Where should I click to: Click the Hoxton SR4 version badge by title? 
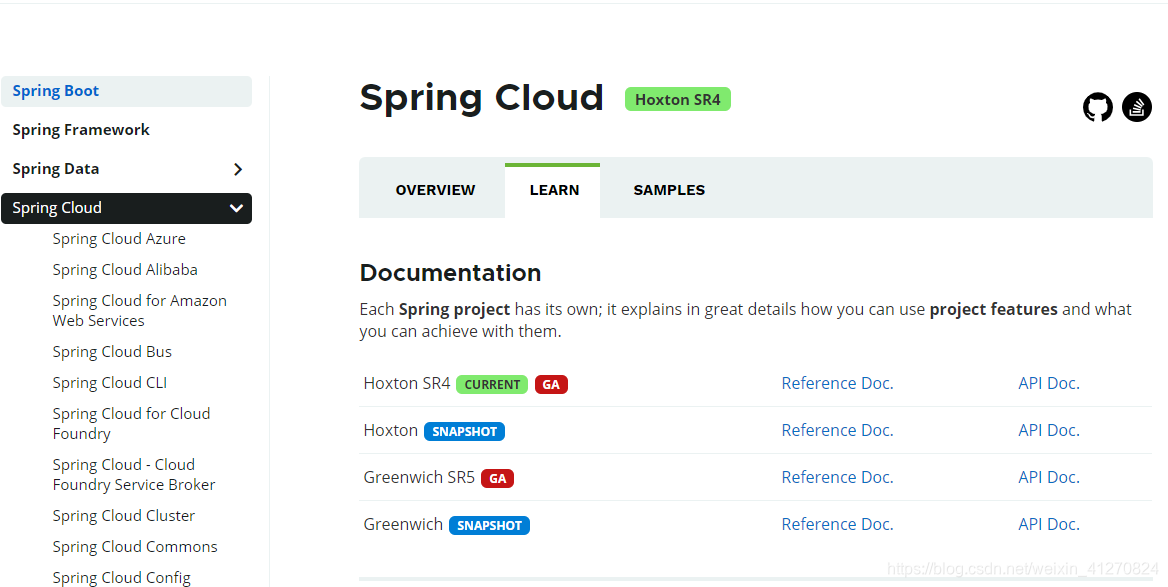pyautogui.click(x=678, y=99)
